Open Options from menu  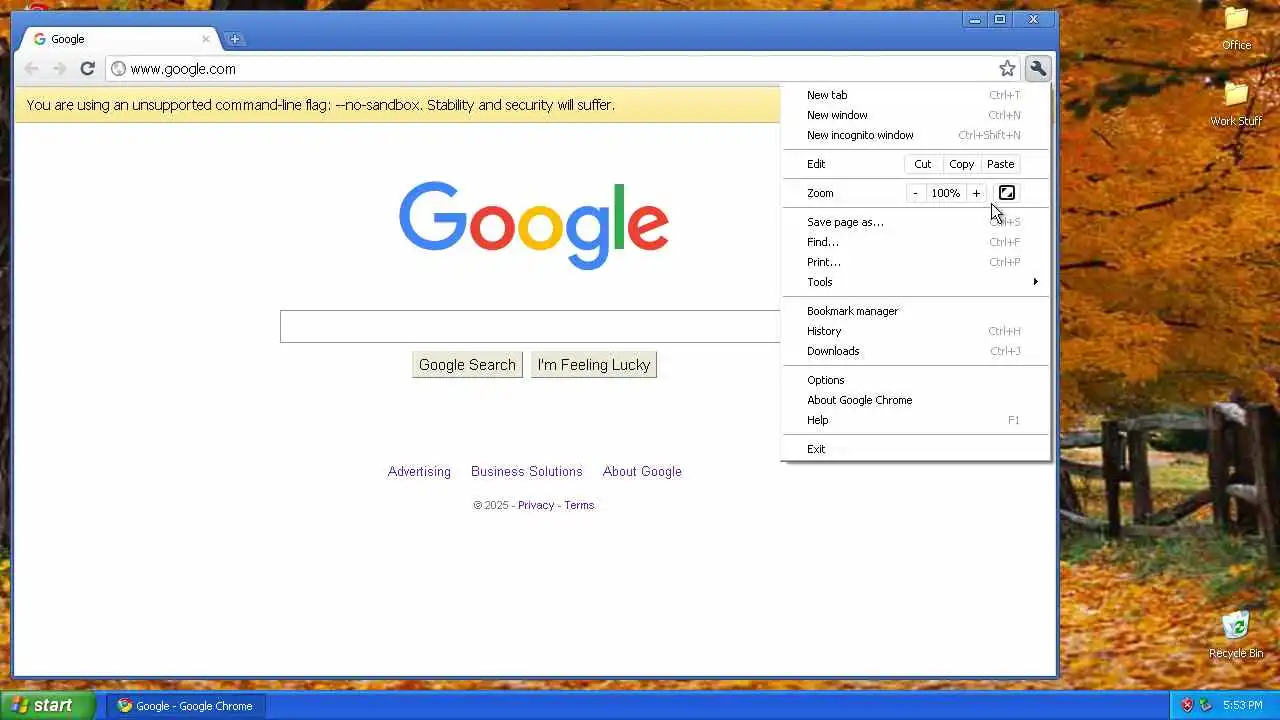pyautogui.click(x=916, y=380)
